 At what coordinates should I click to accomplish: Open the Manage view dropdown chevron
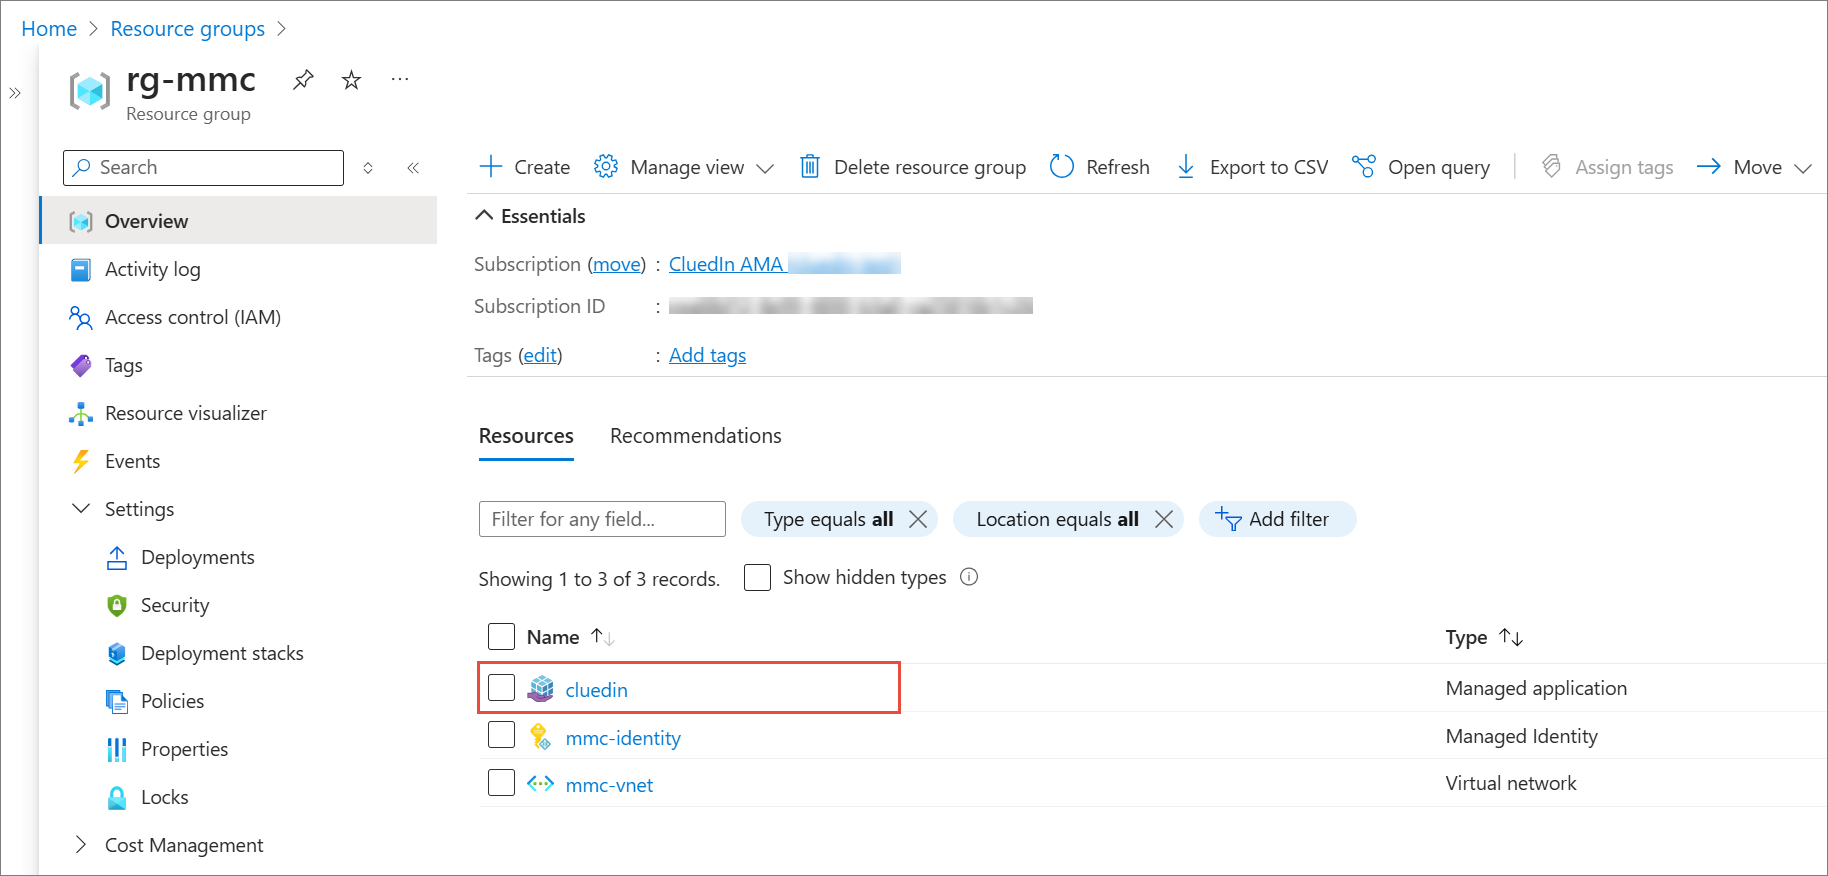coord(765,168)
